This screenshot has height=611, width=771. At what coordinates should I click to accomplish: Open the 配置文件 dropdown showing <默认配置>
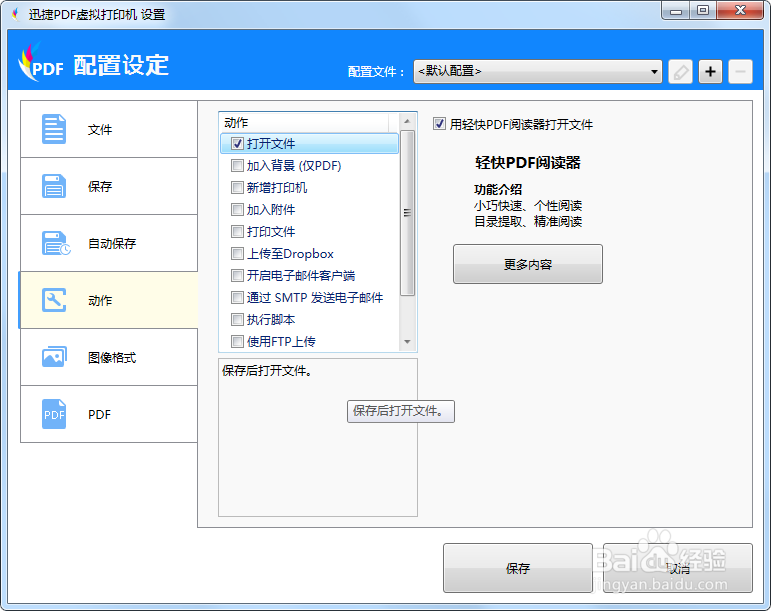coord(537,71)
